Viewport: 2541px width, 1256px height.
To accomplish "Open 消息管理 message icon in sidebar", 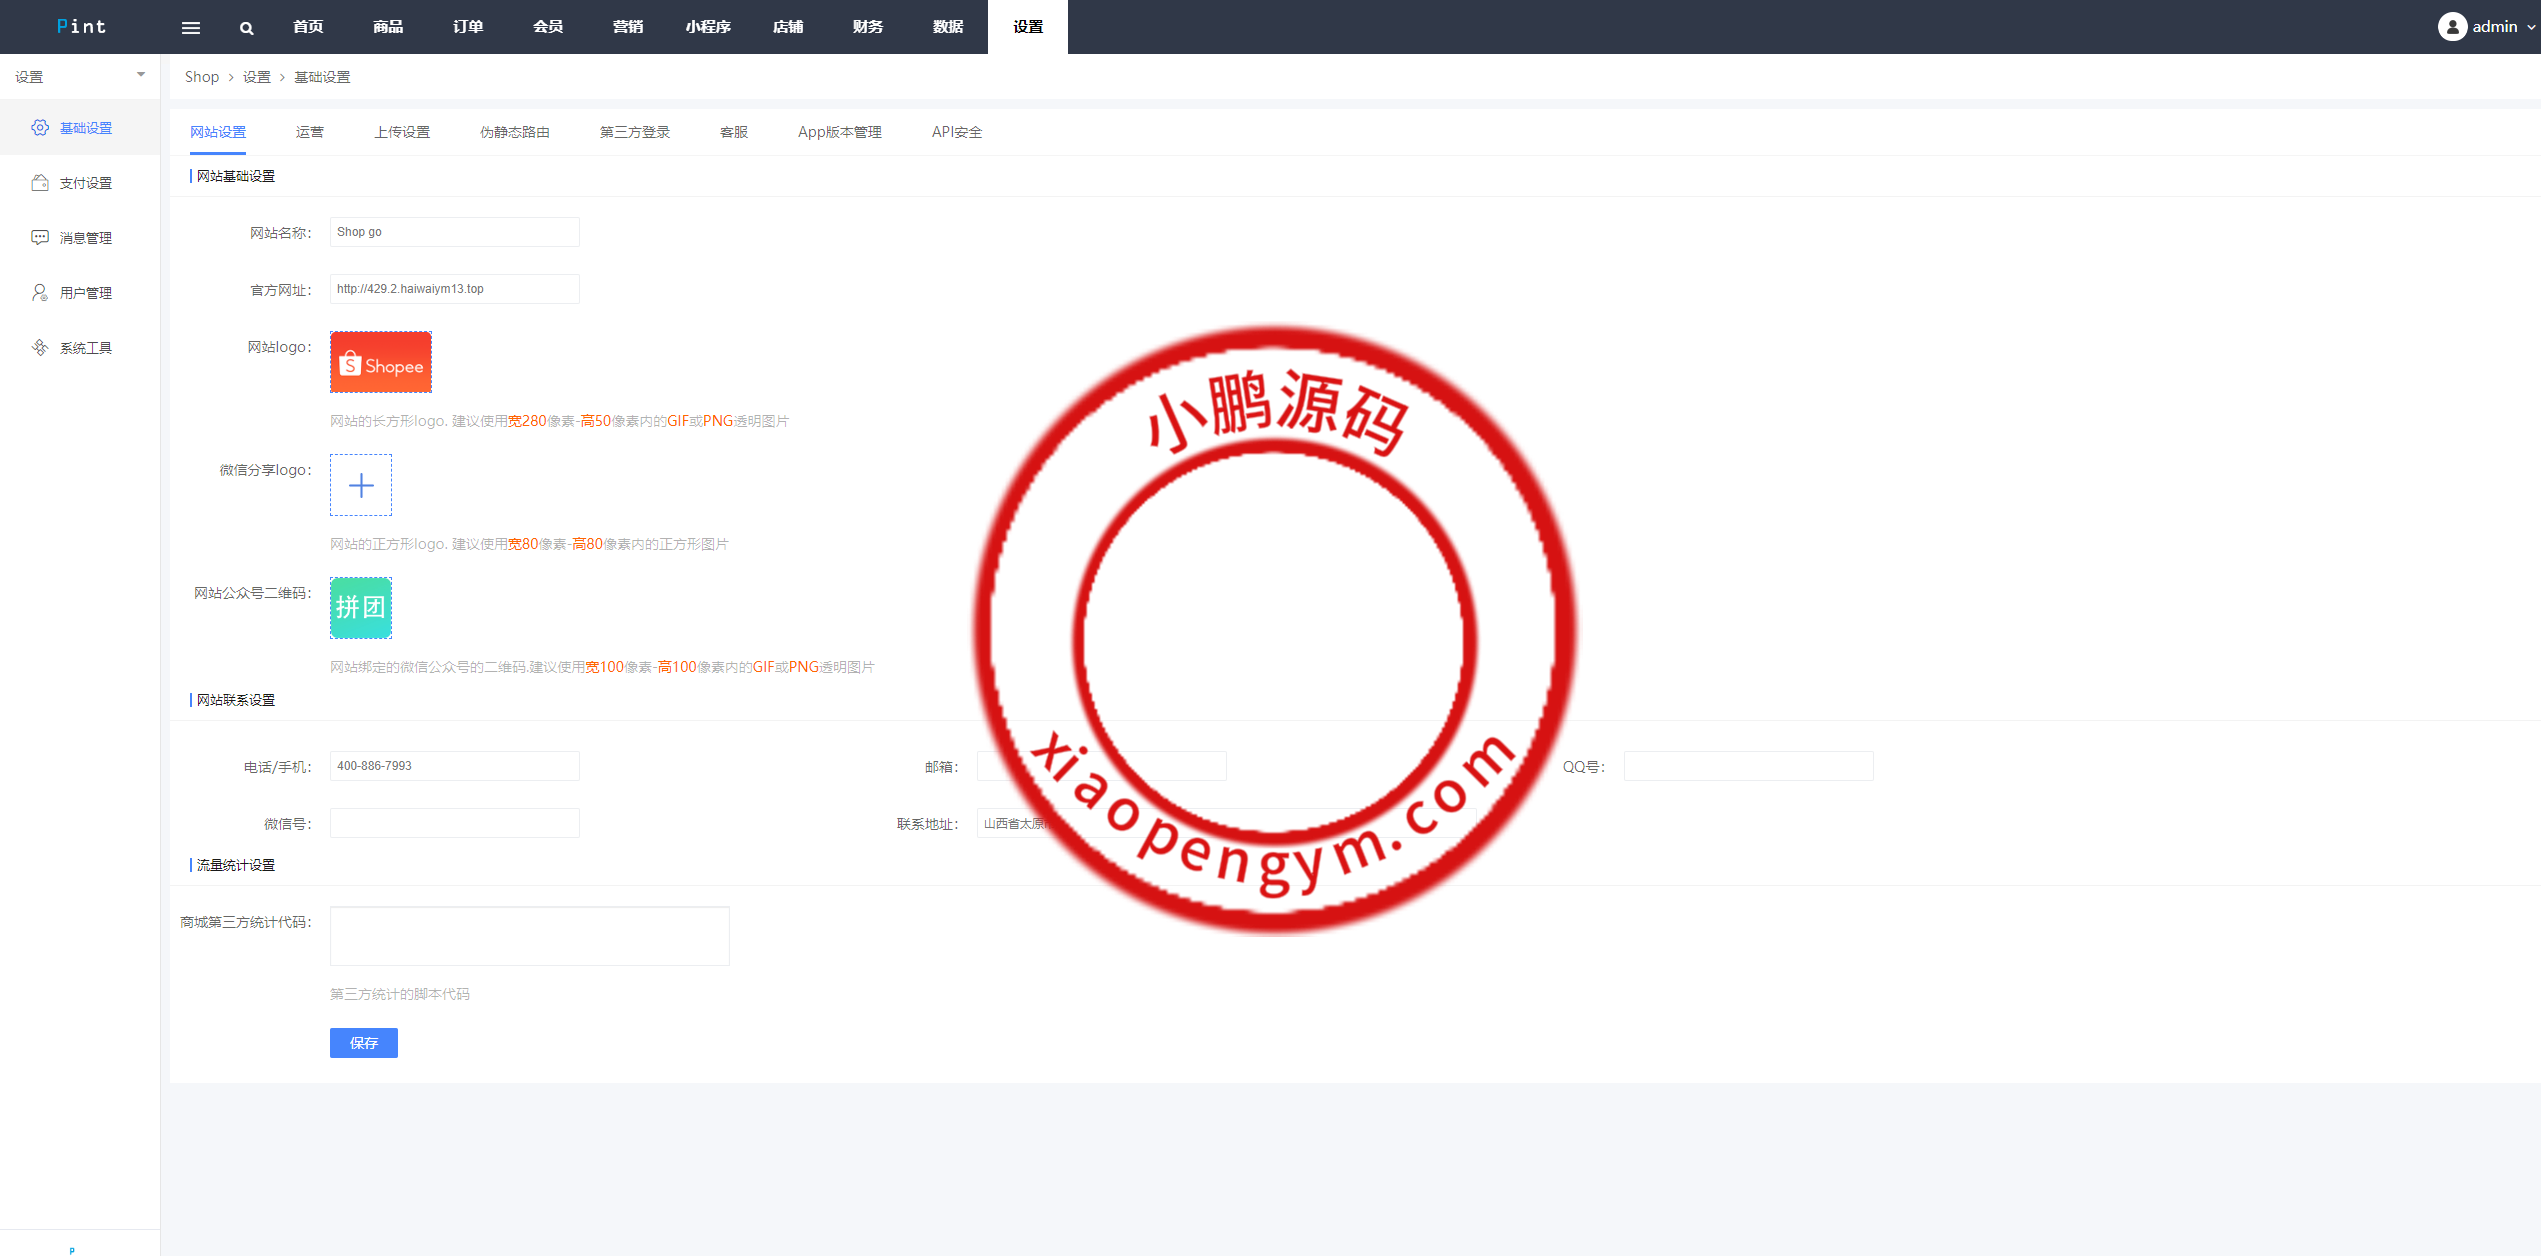I will [40, 237].
